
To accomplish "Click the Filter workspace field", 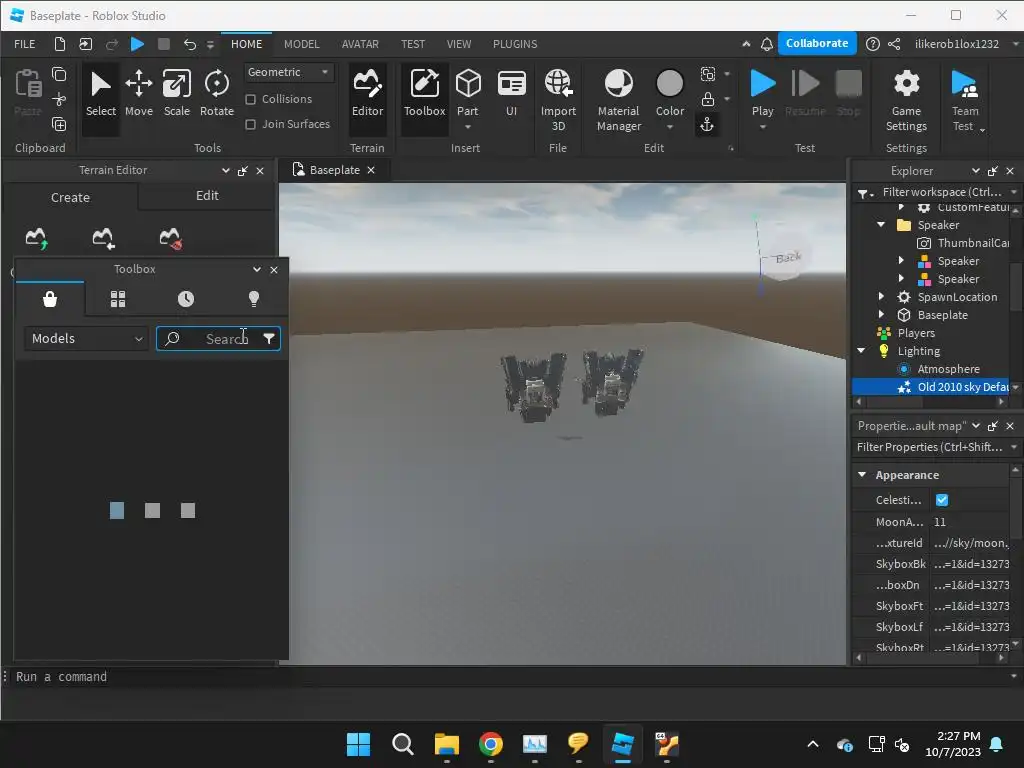I will (940, 192).
